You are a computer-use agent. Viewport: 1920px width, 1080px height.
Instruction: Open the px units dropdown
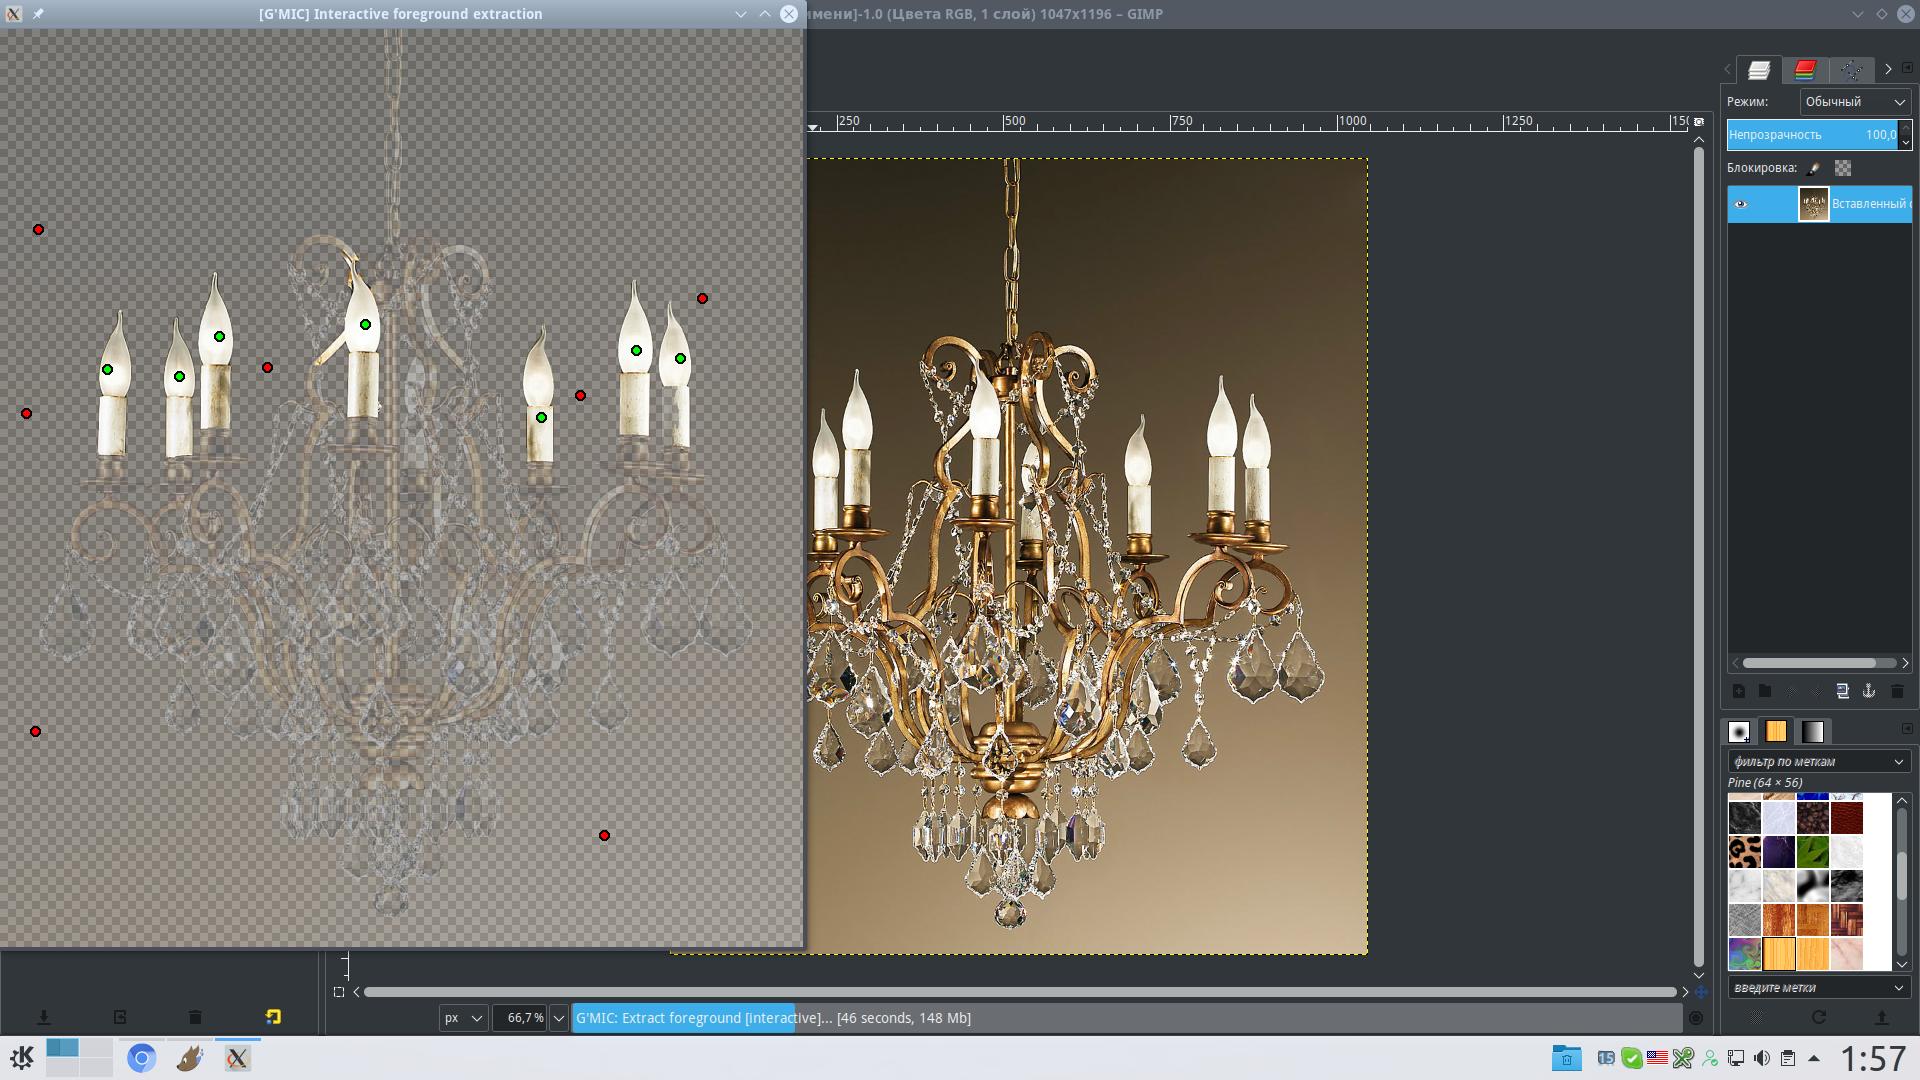[x=463, y=1018]
